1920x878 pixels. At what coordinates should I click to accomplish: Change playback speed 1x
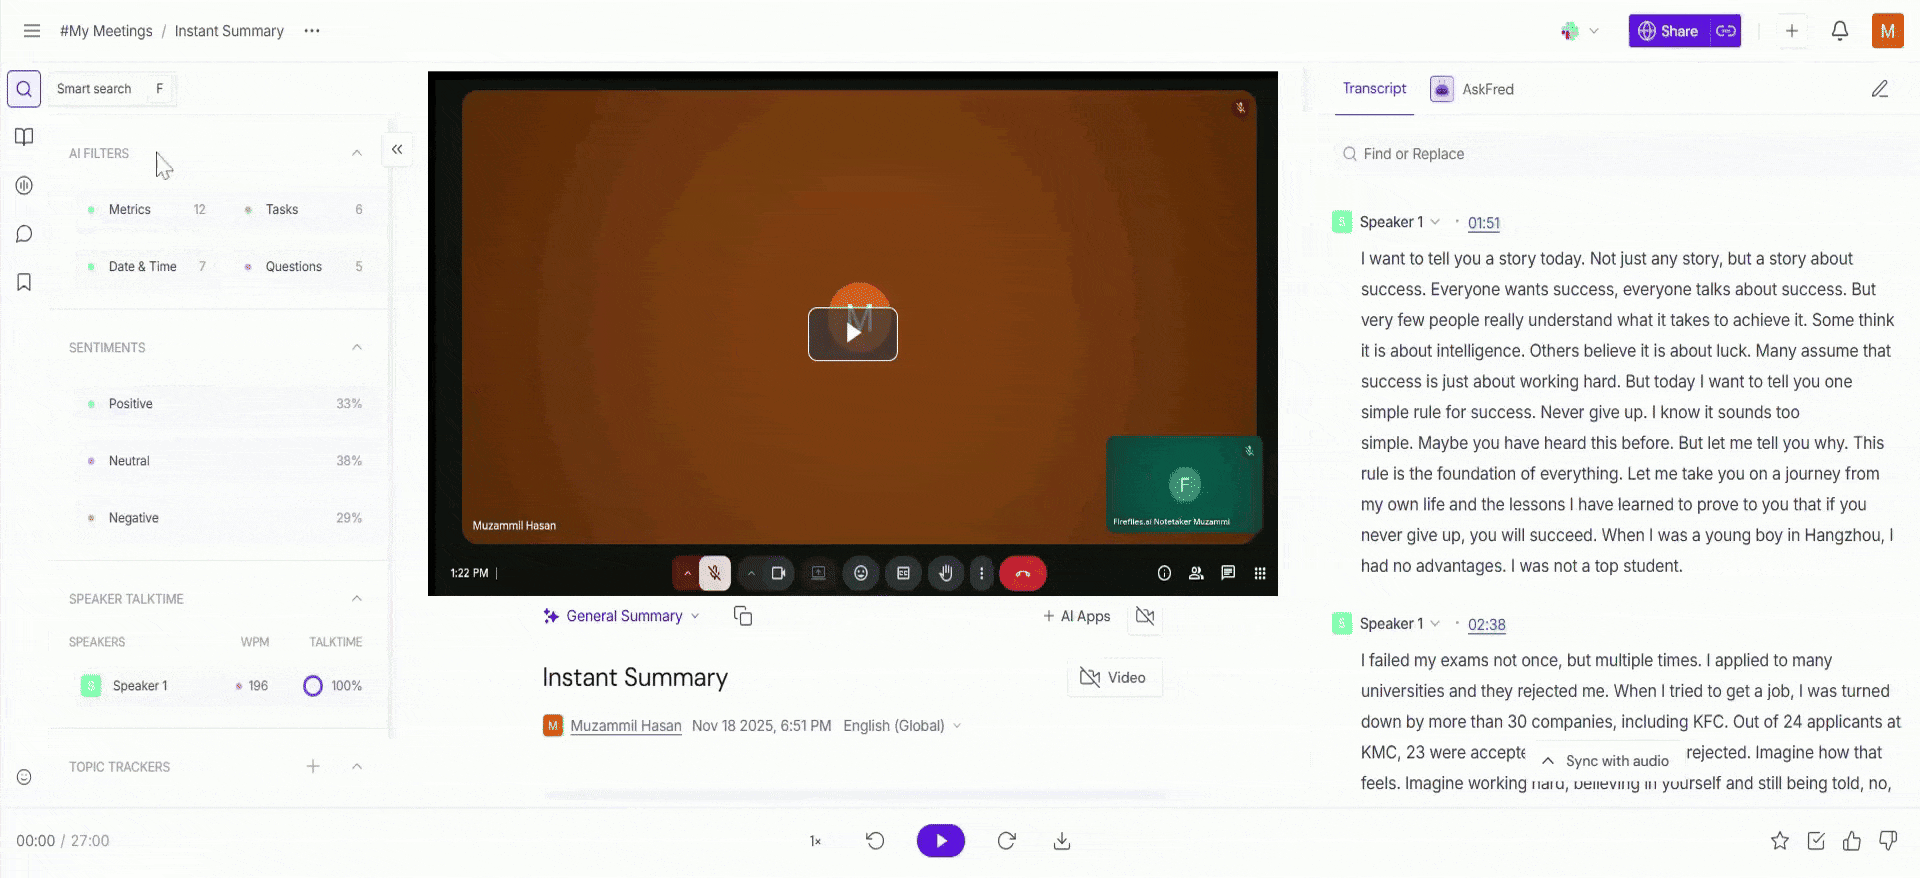(815, 841)
